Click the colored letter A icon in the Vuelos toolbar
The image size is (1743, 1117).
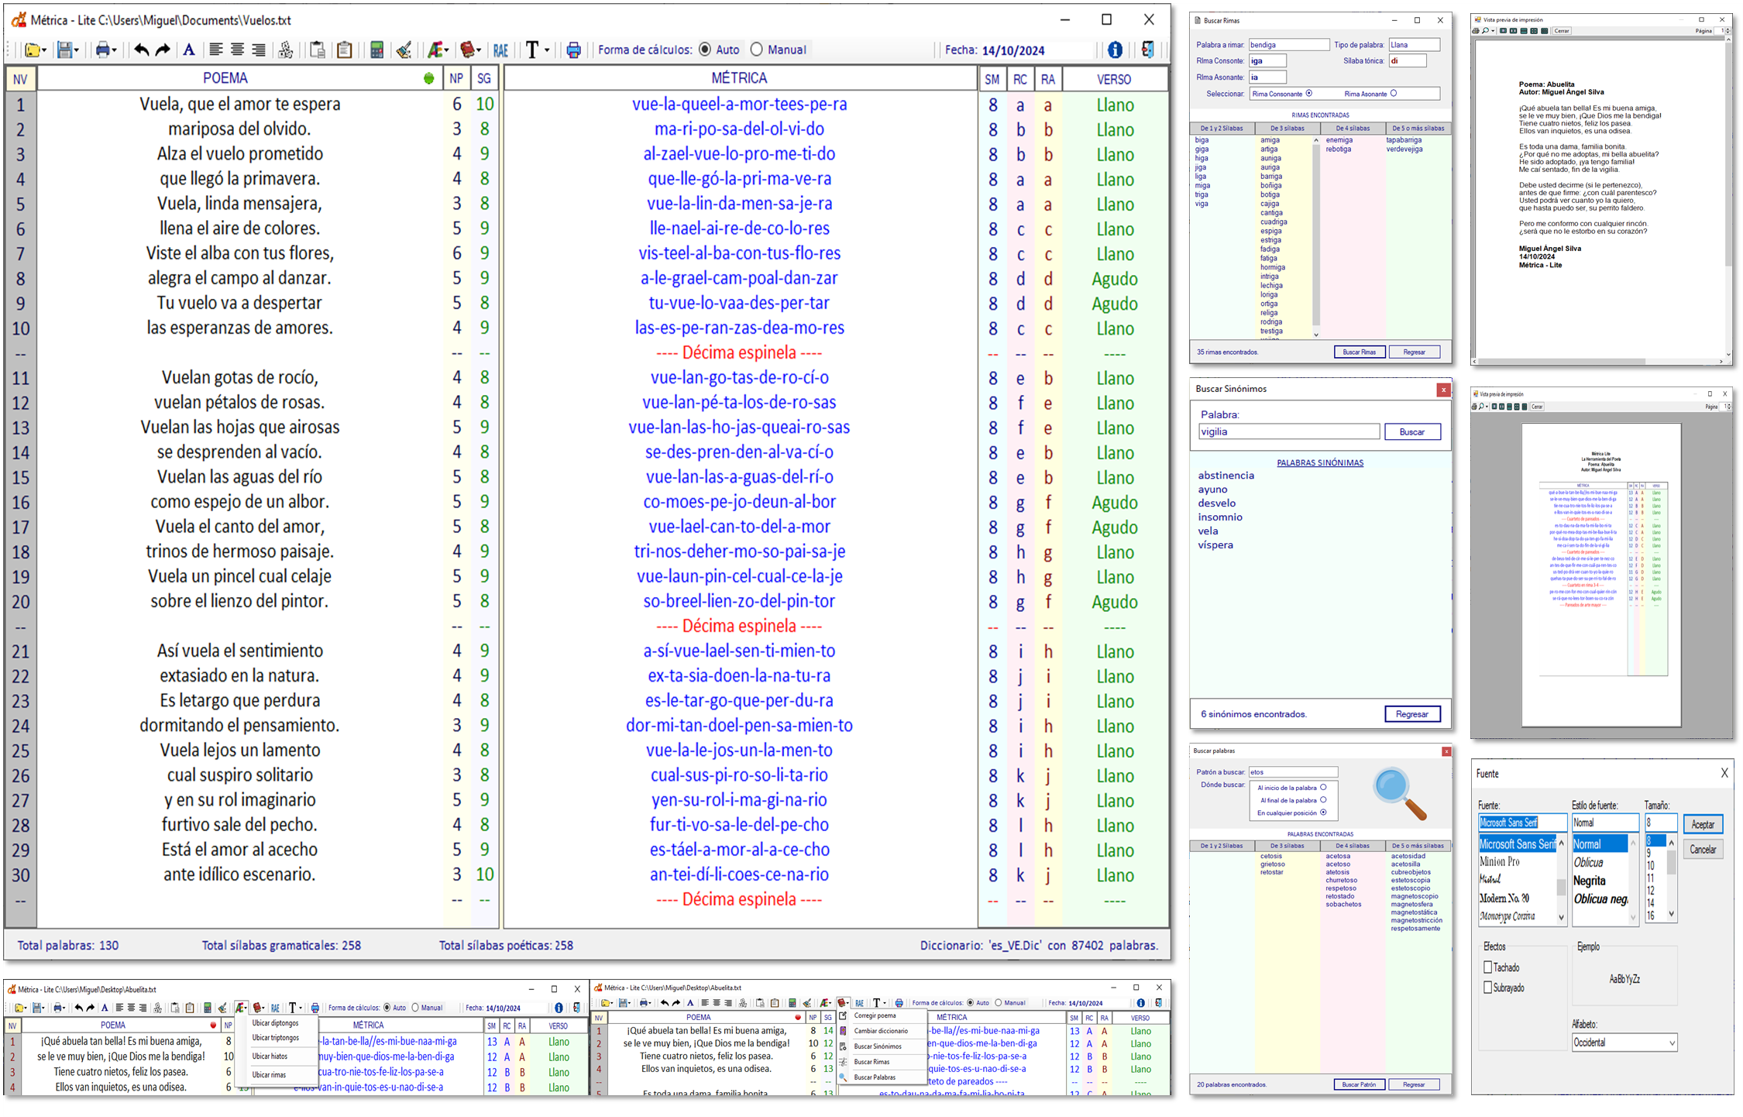click(434, 50)
